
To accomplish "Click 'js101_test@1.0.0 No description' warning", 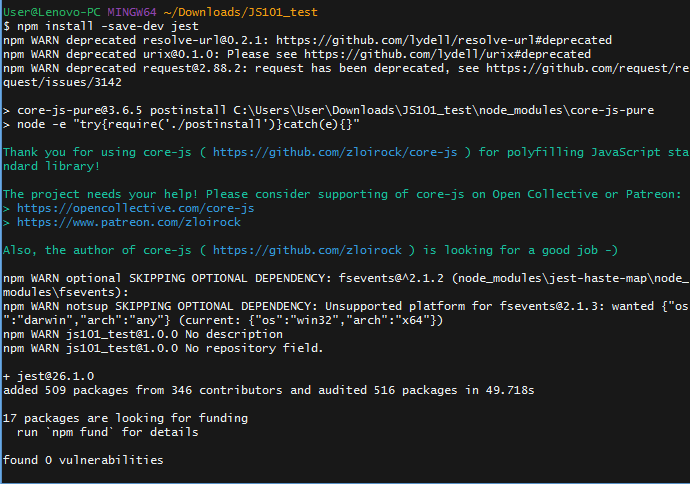I will tap(174, 334).
